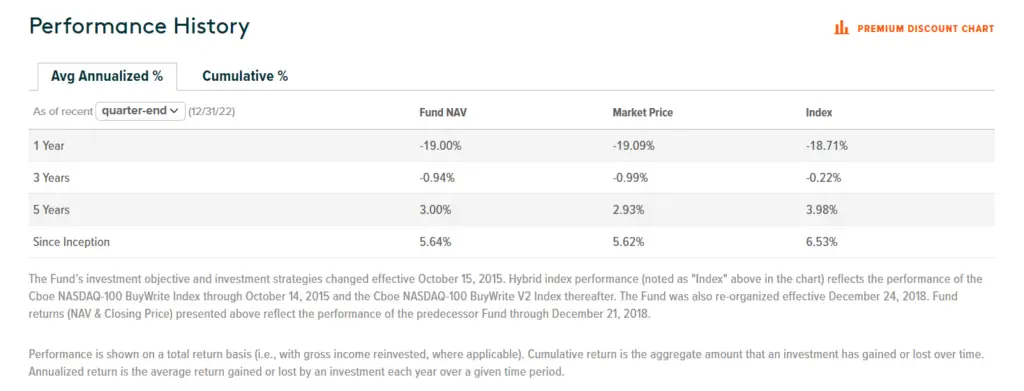Open the Premium Discount Chart link
The width and height of the screenshot is (1024, 391).
click(914, 28)
